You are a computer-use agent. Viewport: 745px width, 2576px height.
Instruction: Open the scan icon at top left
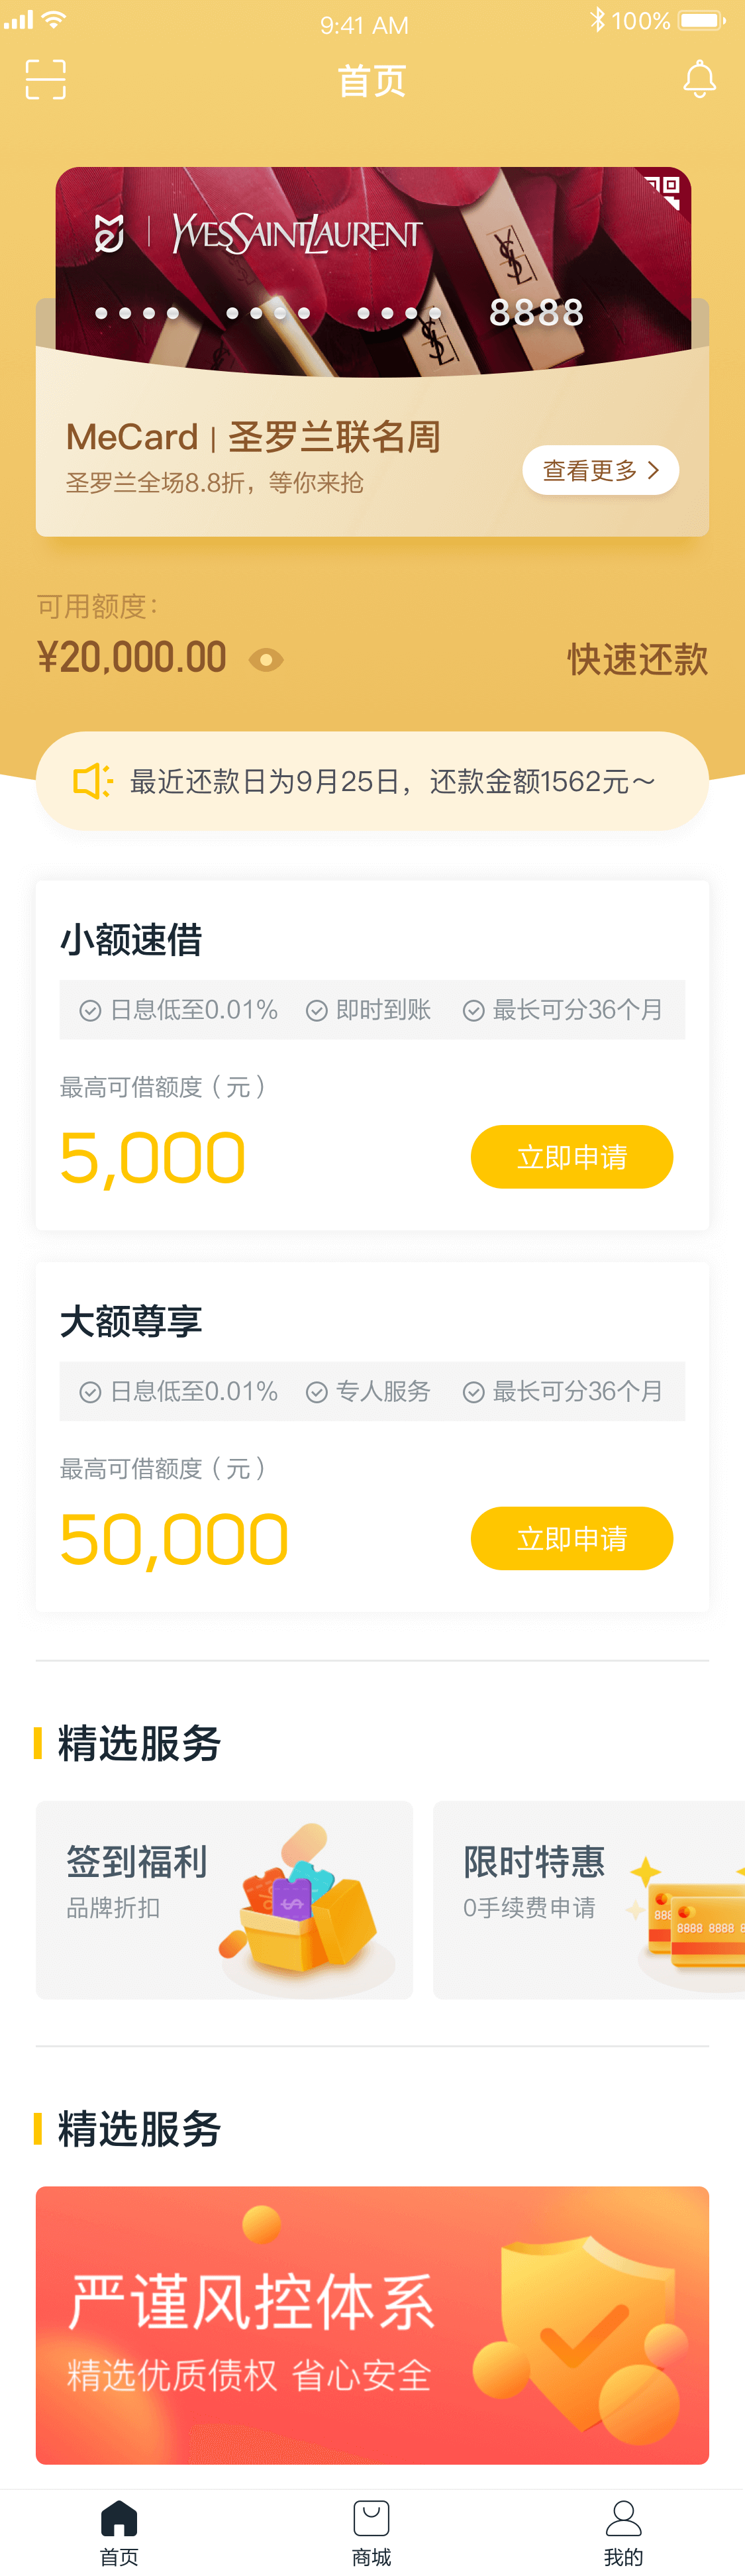pos(46,79)
